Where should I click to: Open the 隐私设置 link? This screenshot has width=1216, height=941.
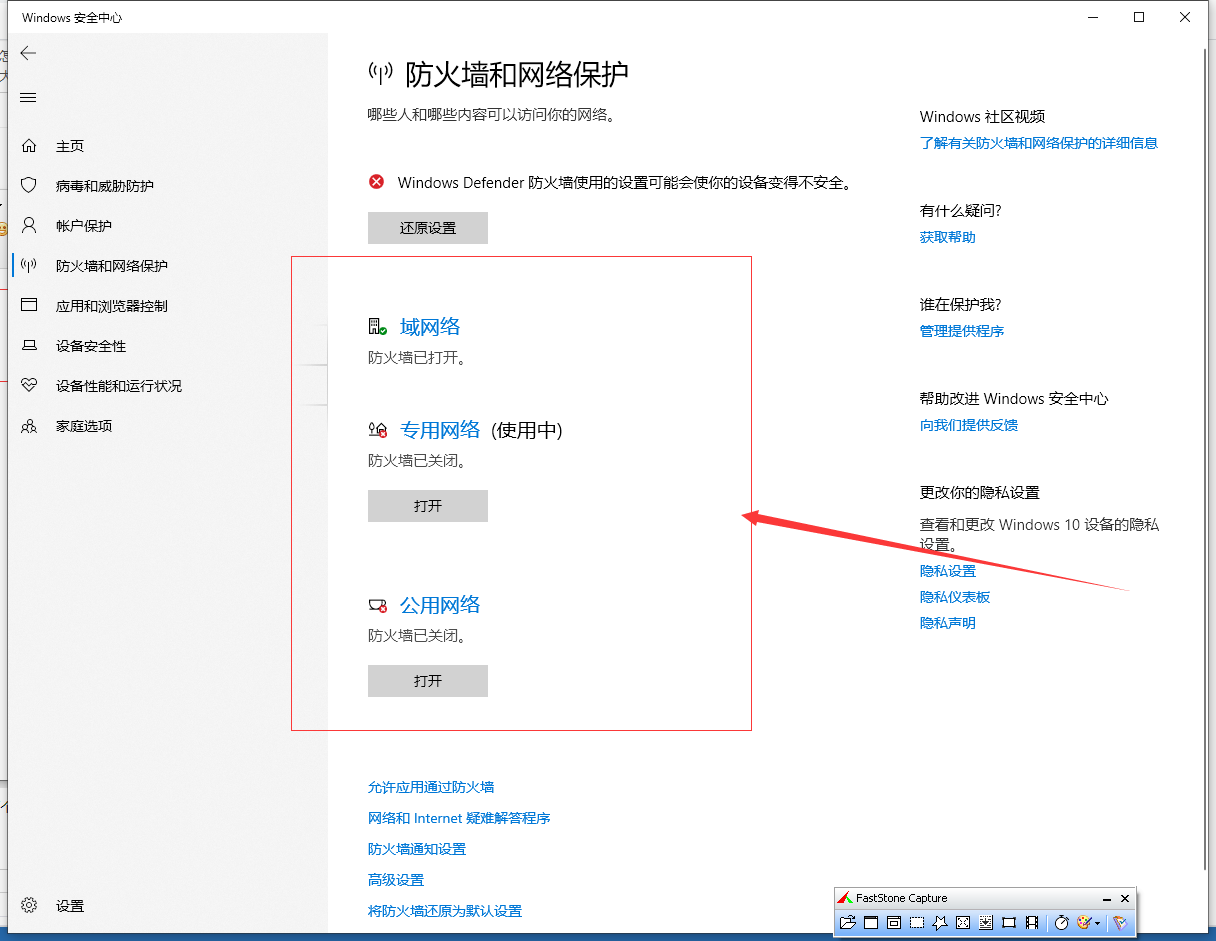coord(948,571)
